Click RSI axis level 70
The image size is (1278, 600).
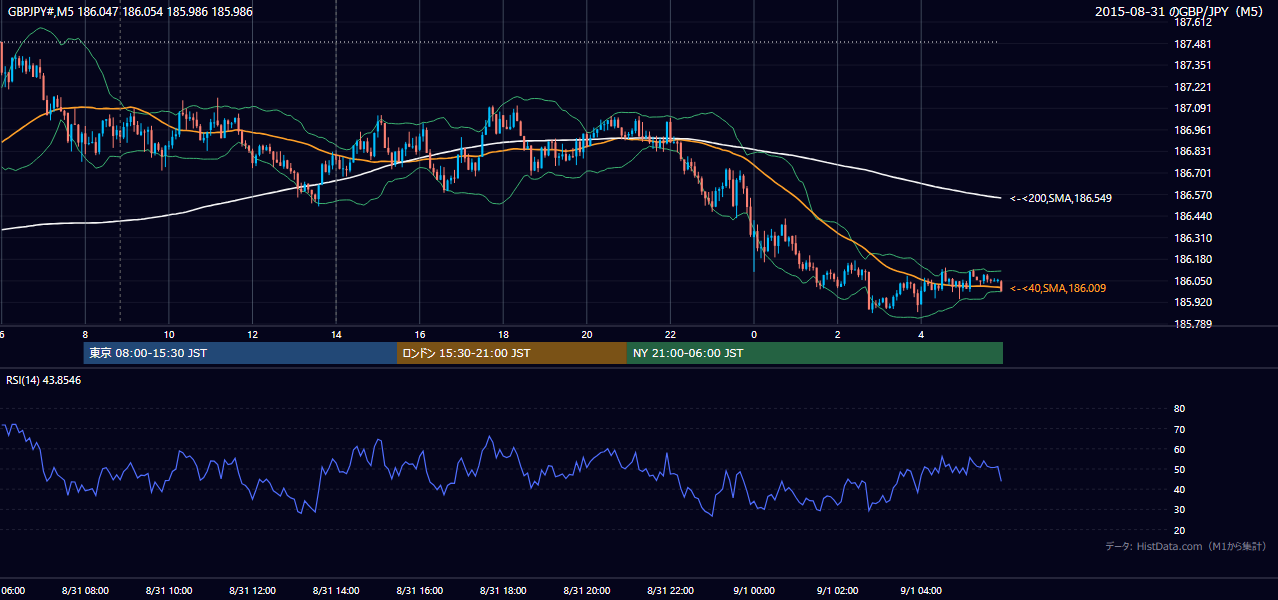coord(1179,429)
